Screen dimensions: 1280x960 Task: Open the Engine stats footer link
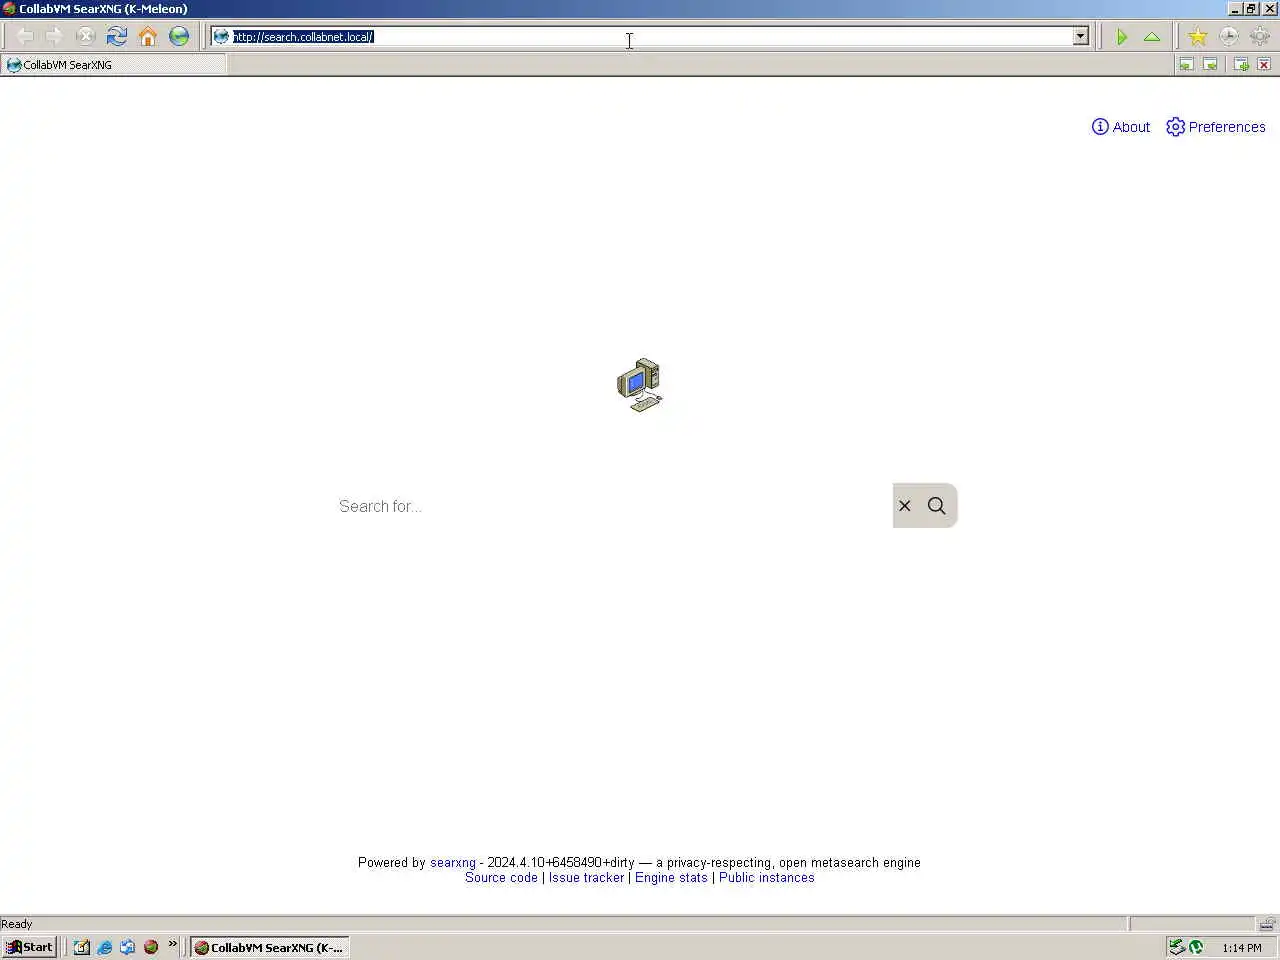671,878
